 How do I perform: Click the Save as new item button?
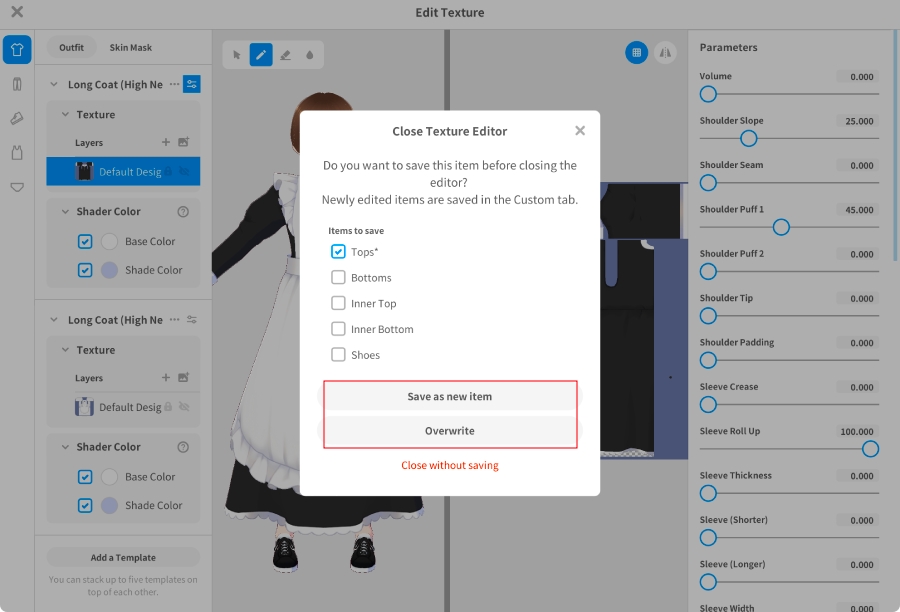tap(450, 397)
